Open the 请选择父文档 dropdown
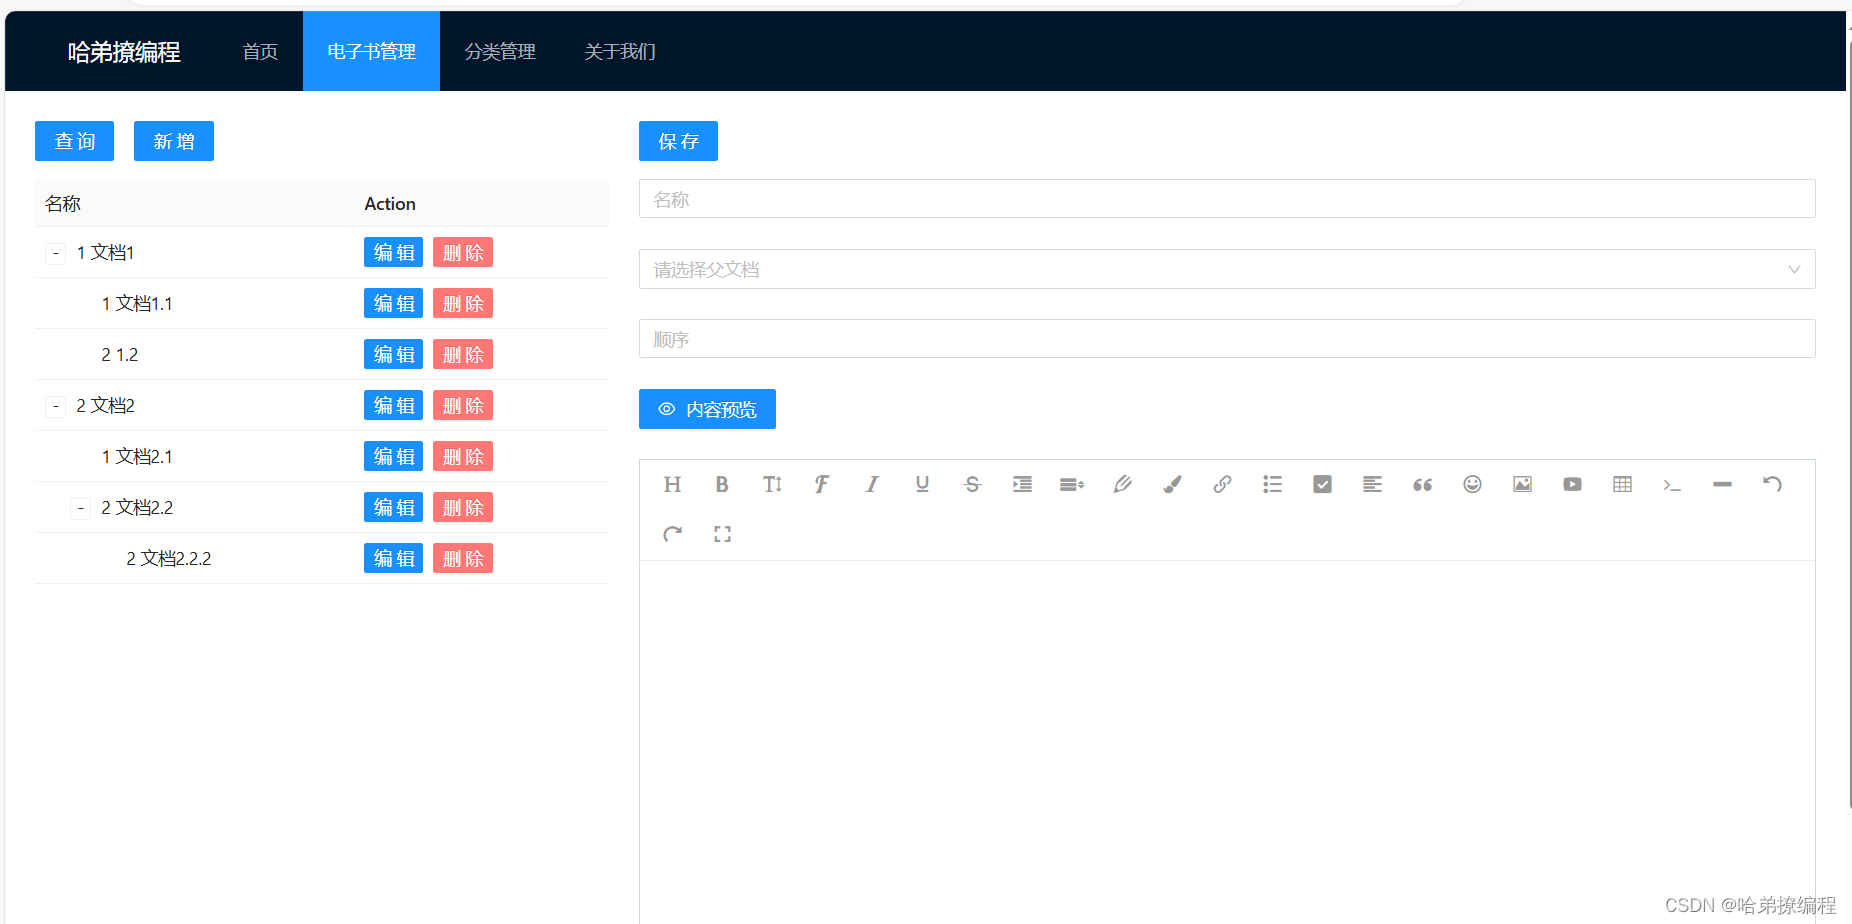 coord(1227,269)
